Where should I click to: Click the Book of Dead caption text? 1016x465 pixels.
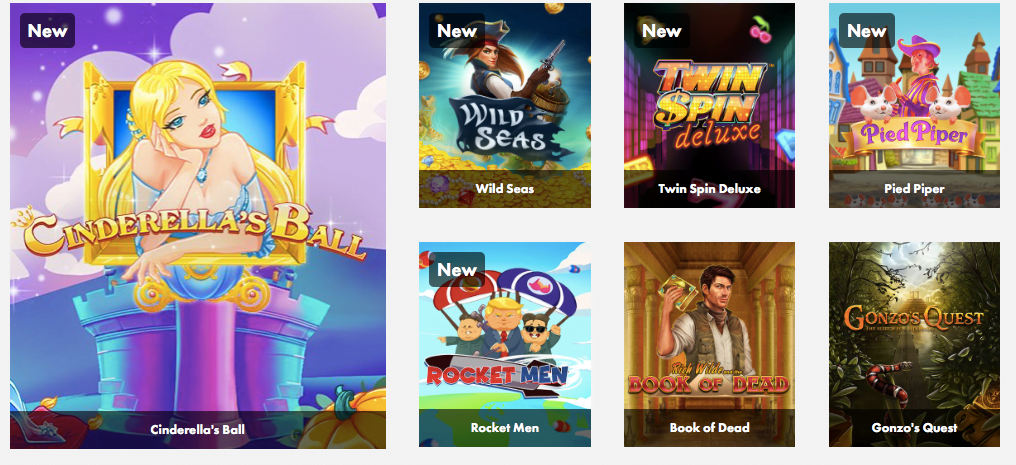(x=710, y=428)
